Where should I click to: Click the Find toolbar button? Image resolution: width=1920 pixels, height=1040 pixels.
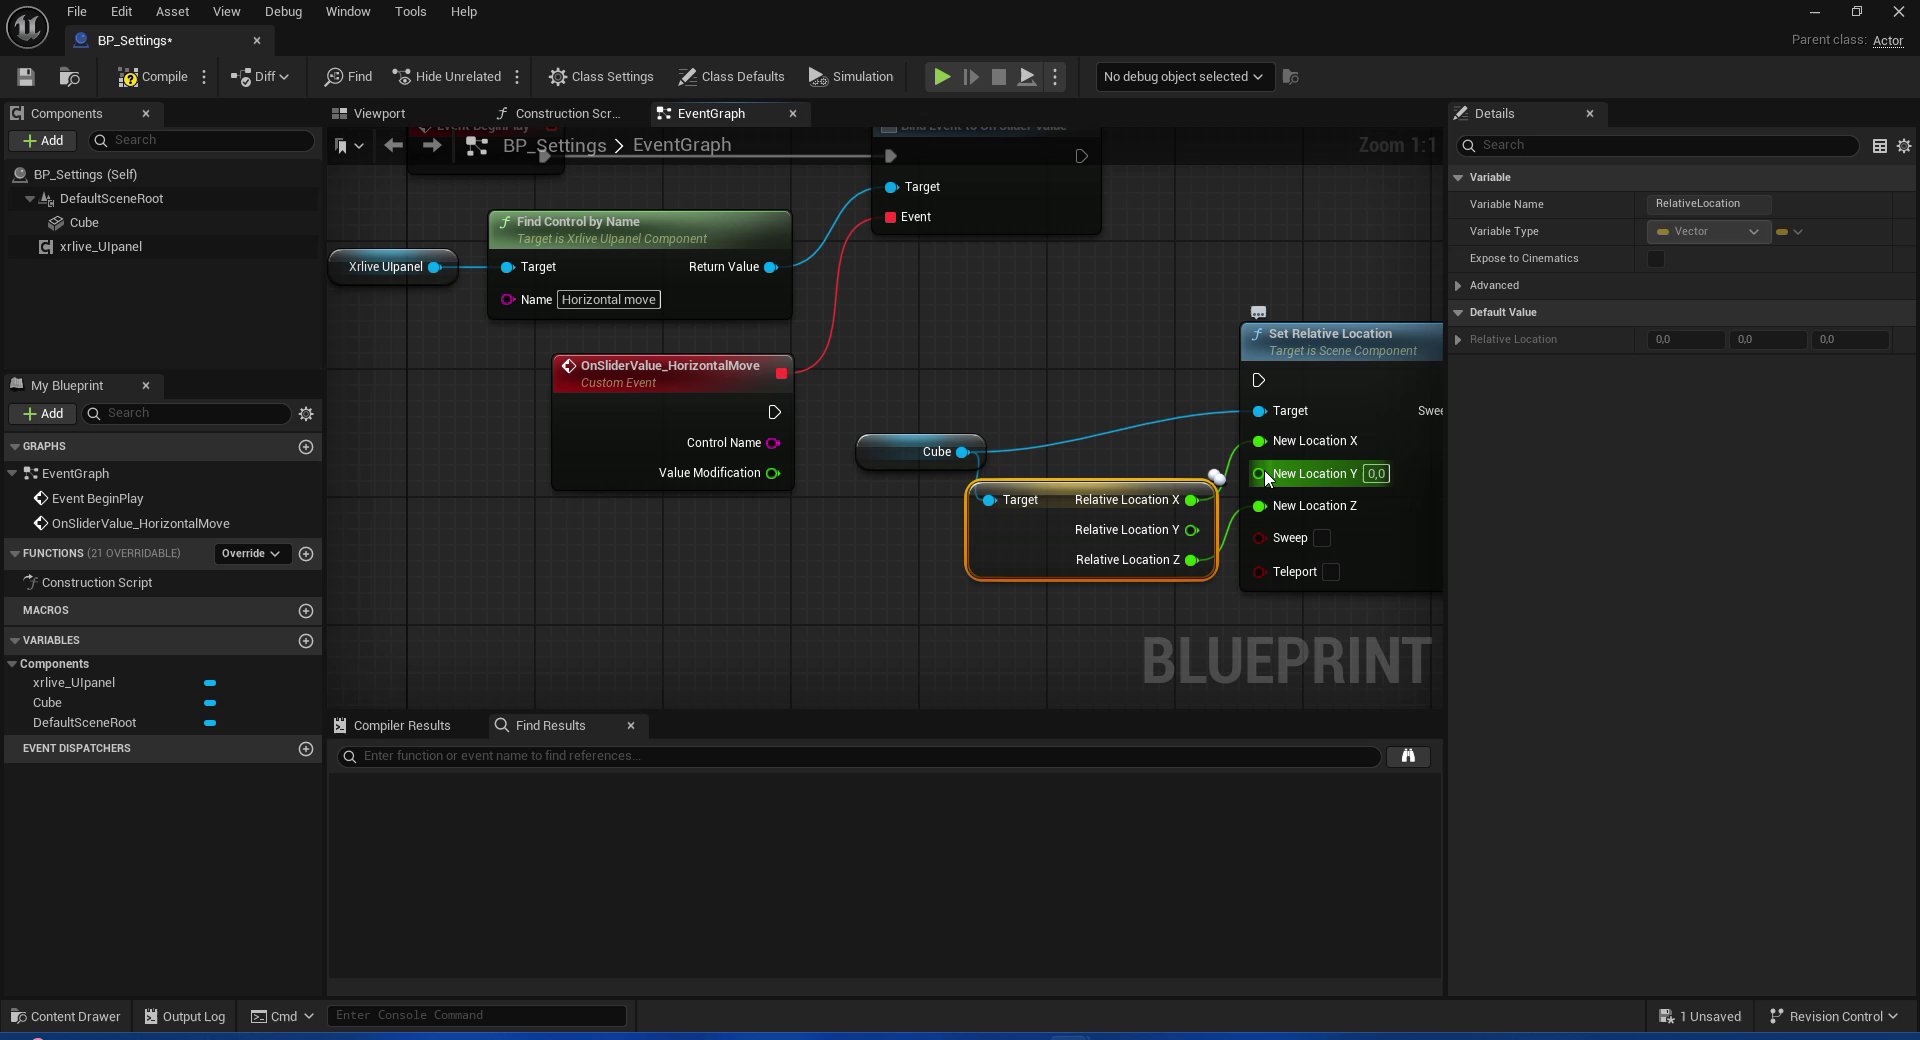(x=348, y=77)
